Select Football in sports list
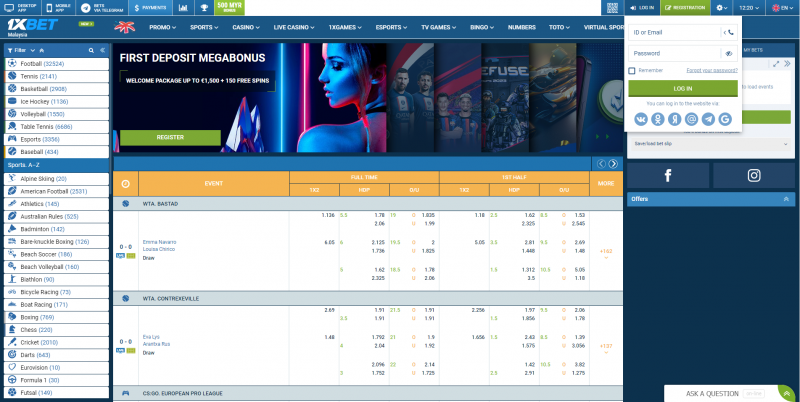The height and width of the screenshot is (402, 800). [56, 64]
